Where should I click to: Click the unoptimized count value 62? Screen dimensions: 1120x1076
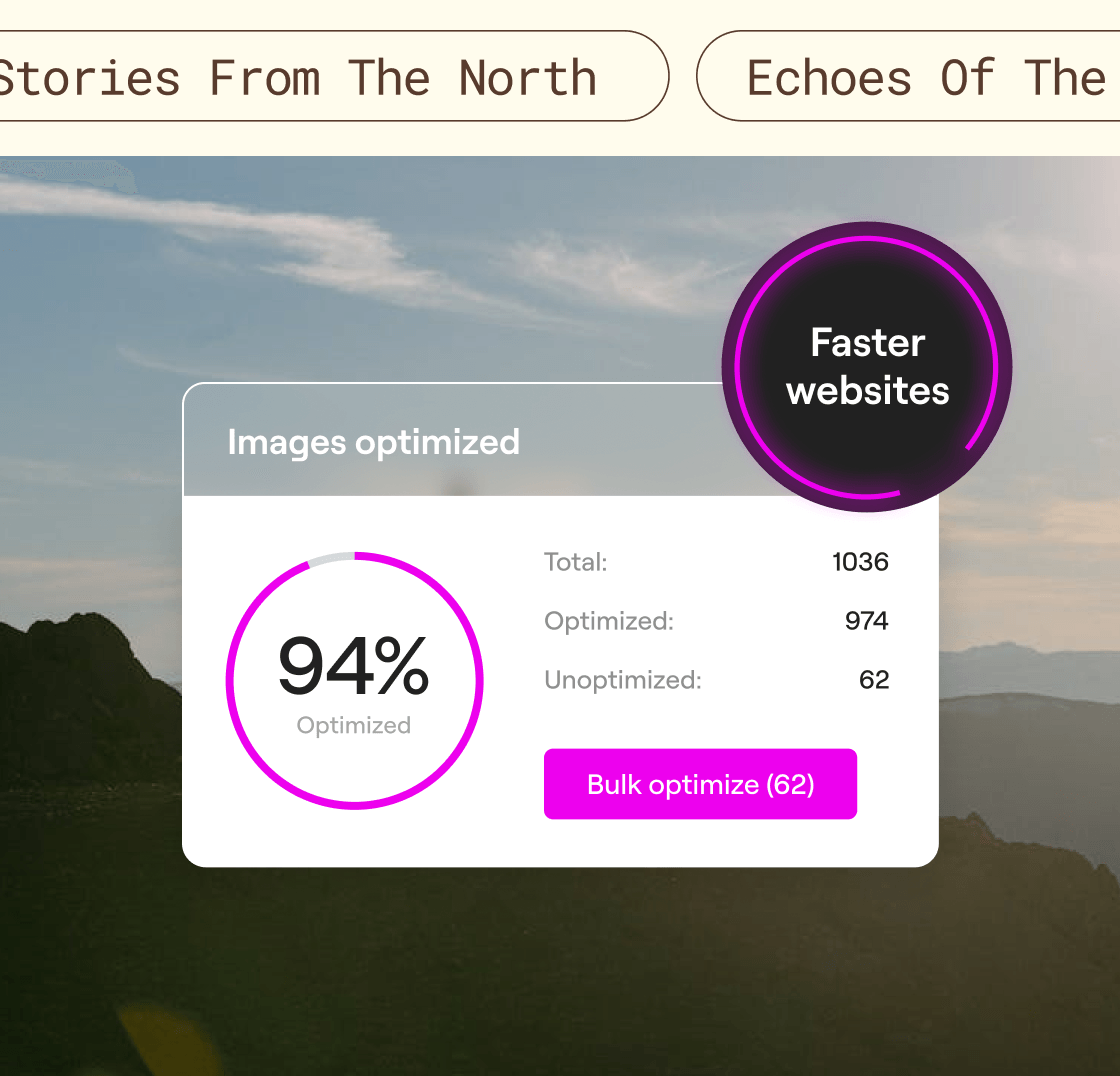[873, 680]
